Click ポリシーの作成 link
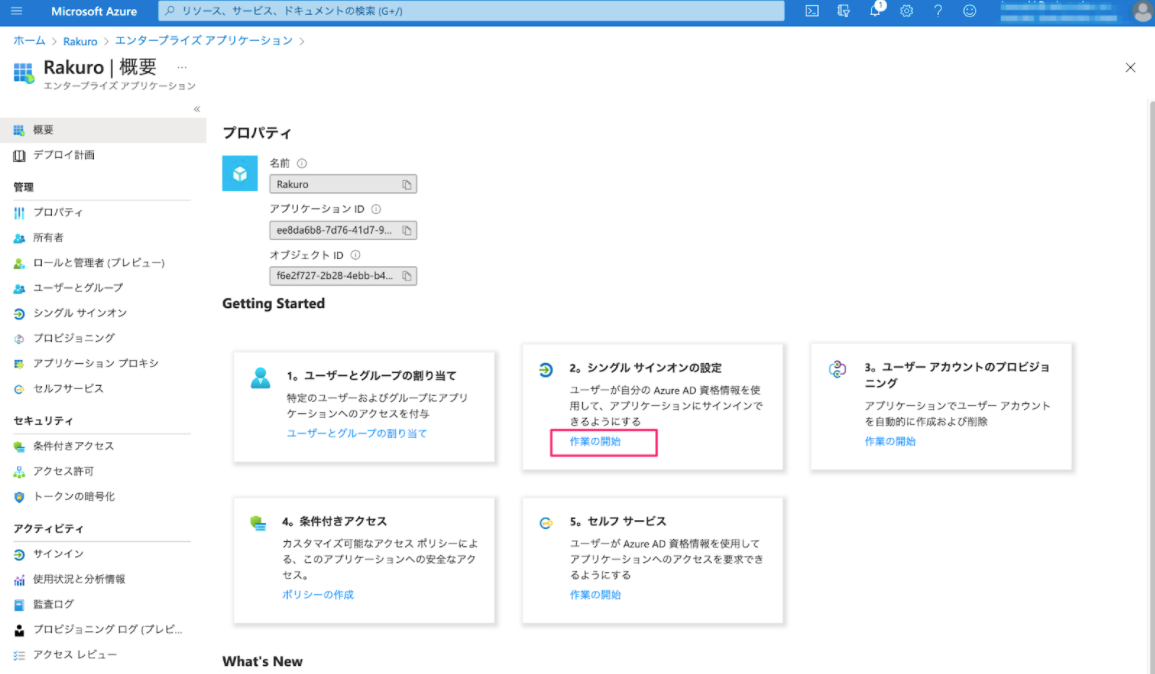 pos(318,594)
